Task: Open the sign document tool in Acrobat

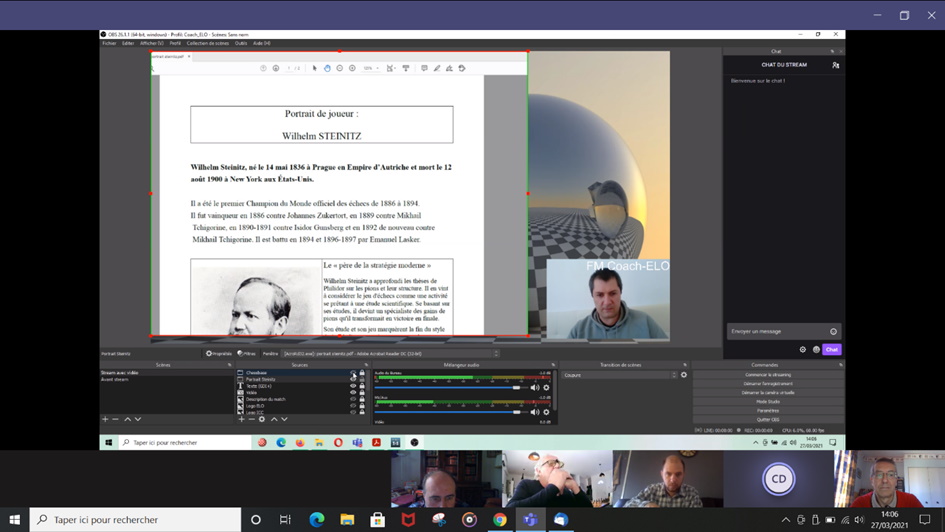Action: (x=449, y=69)
